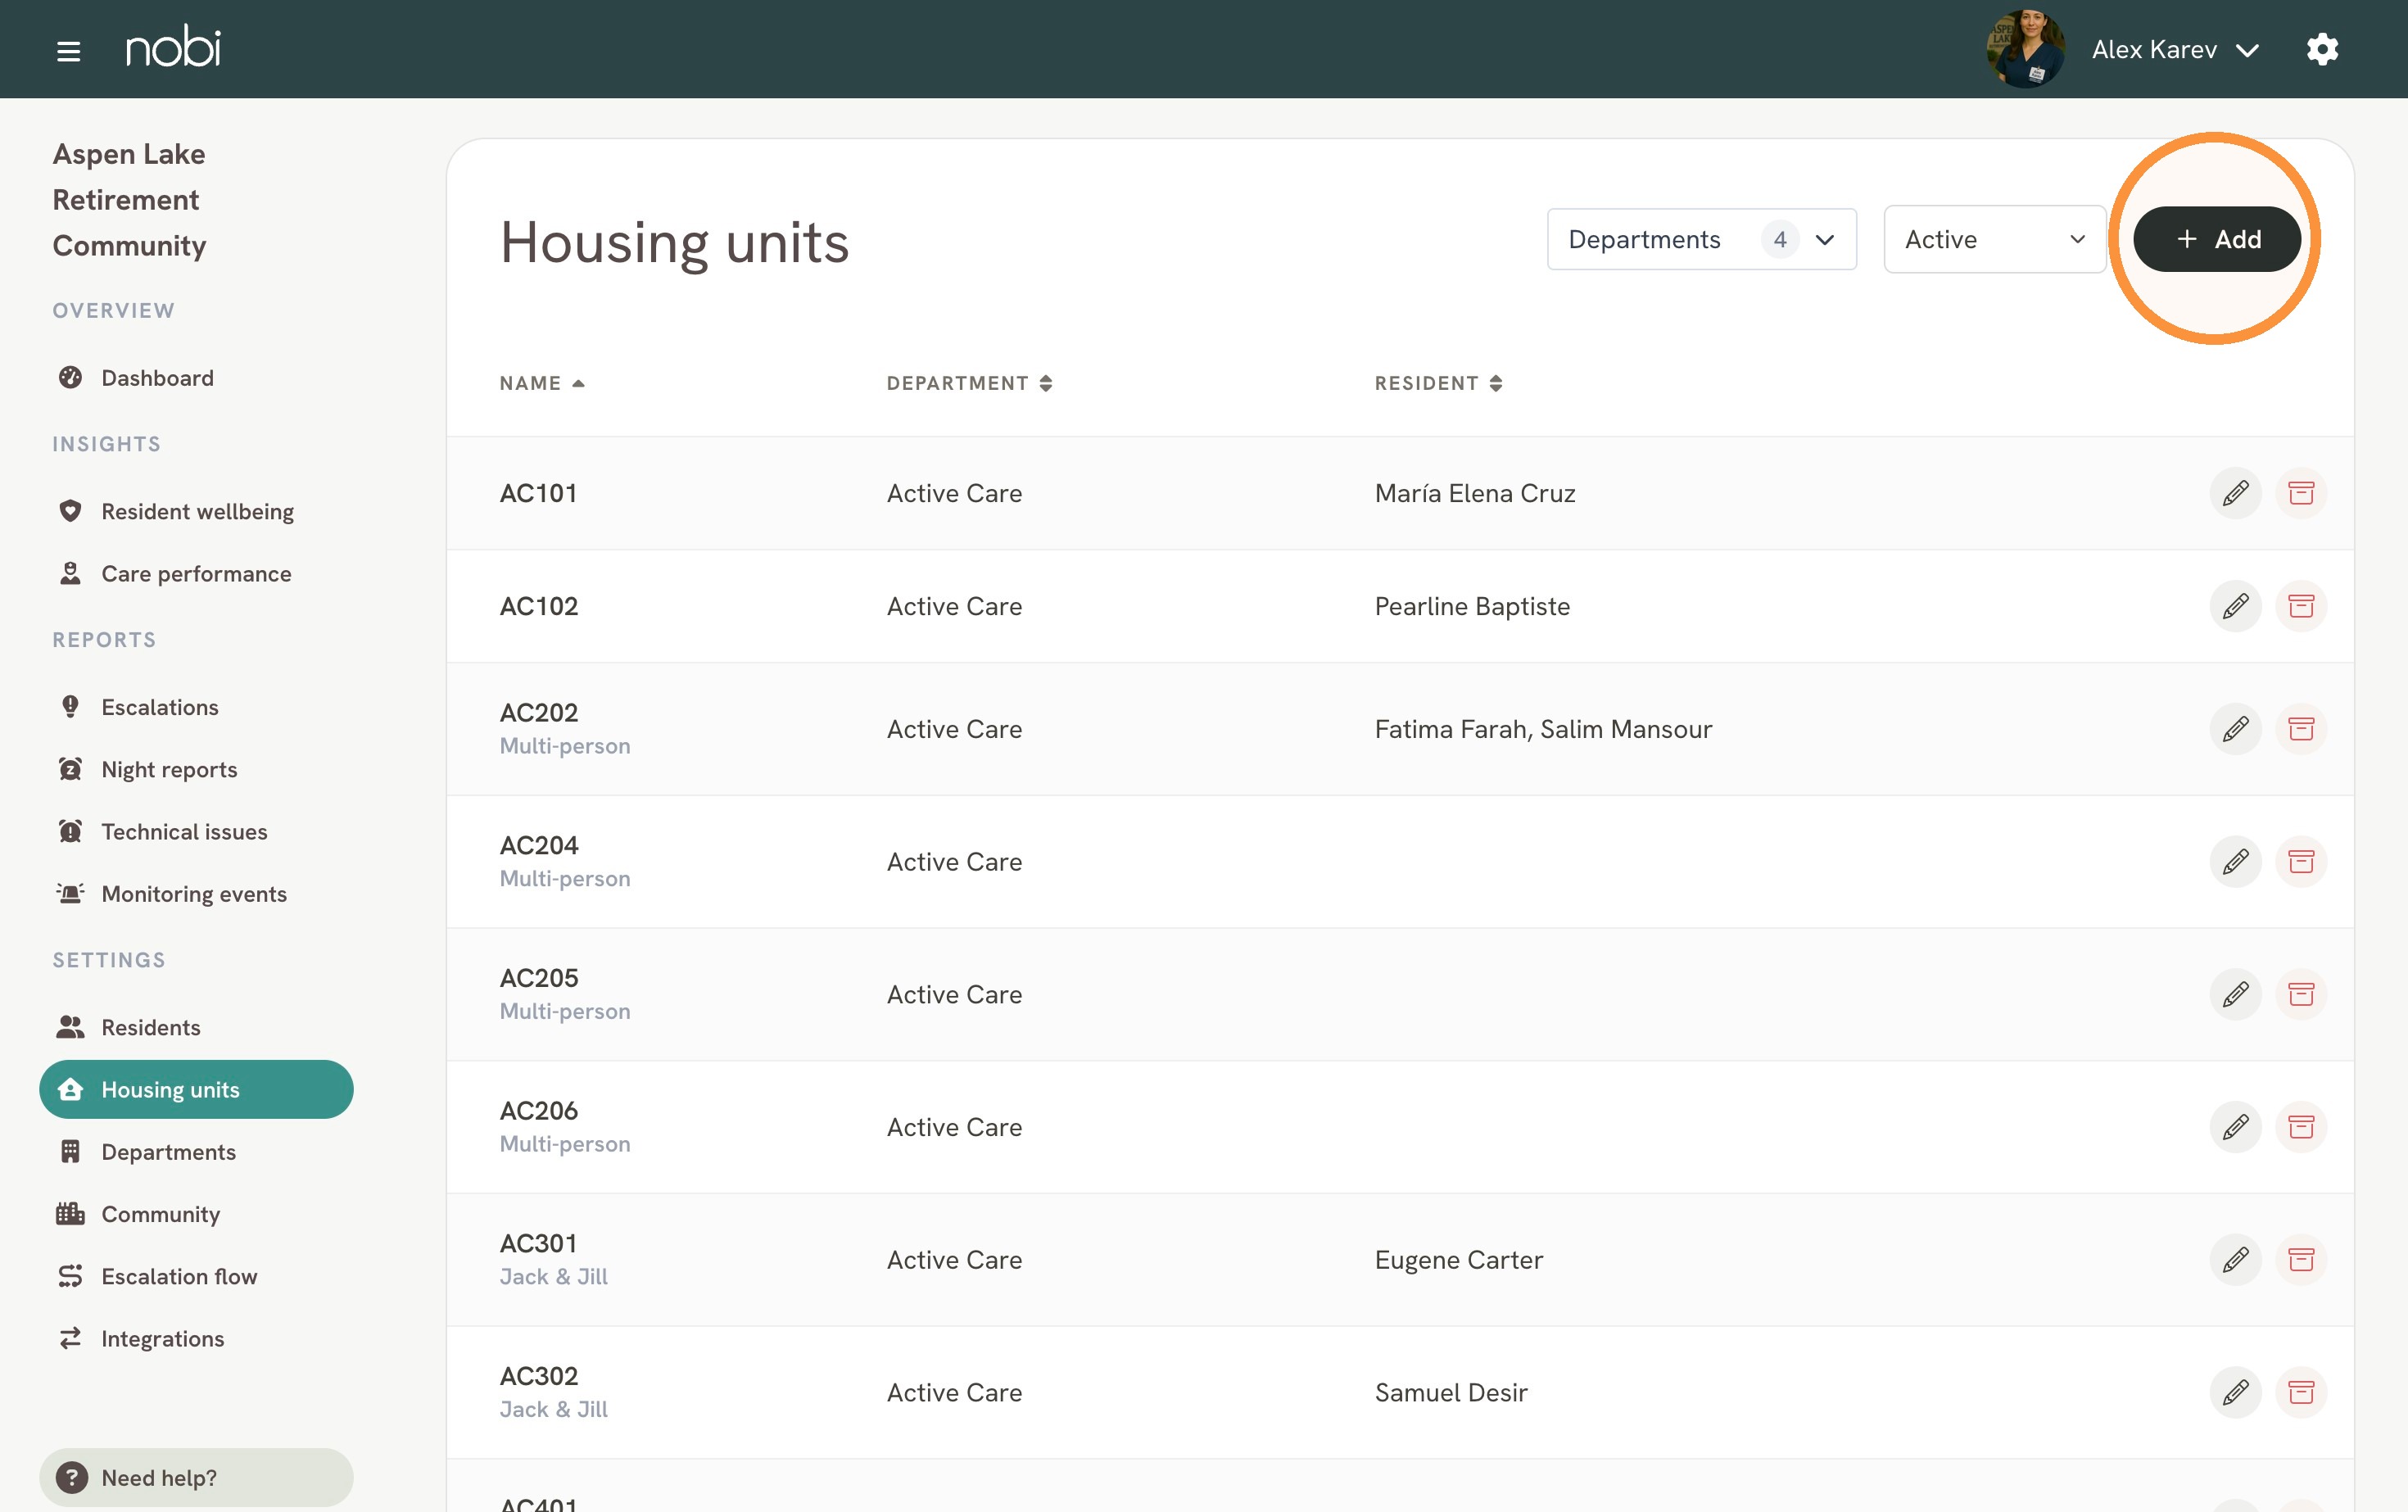The width and height of the screenshot is (2408, 1512).
Task: Open Integrations settings
Action: [x=196, y=1339]
